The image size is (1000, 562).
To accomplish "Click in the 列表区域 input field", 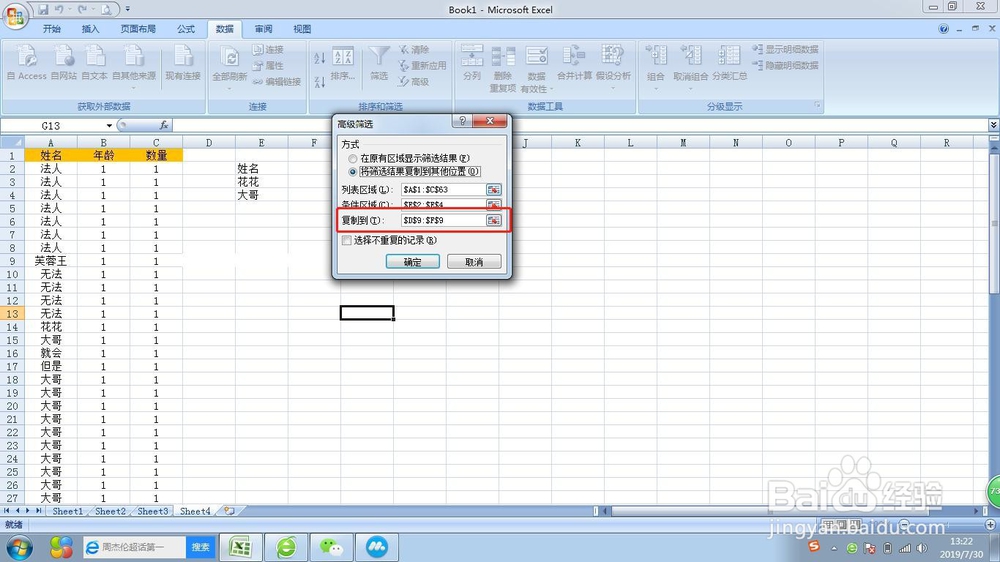I will (443, 189).
